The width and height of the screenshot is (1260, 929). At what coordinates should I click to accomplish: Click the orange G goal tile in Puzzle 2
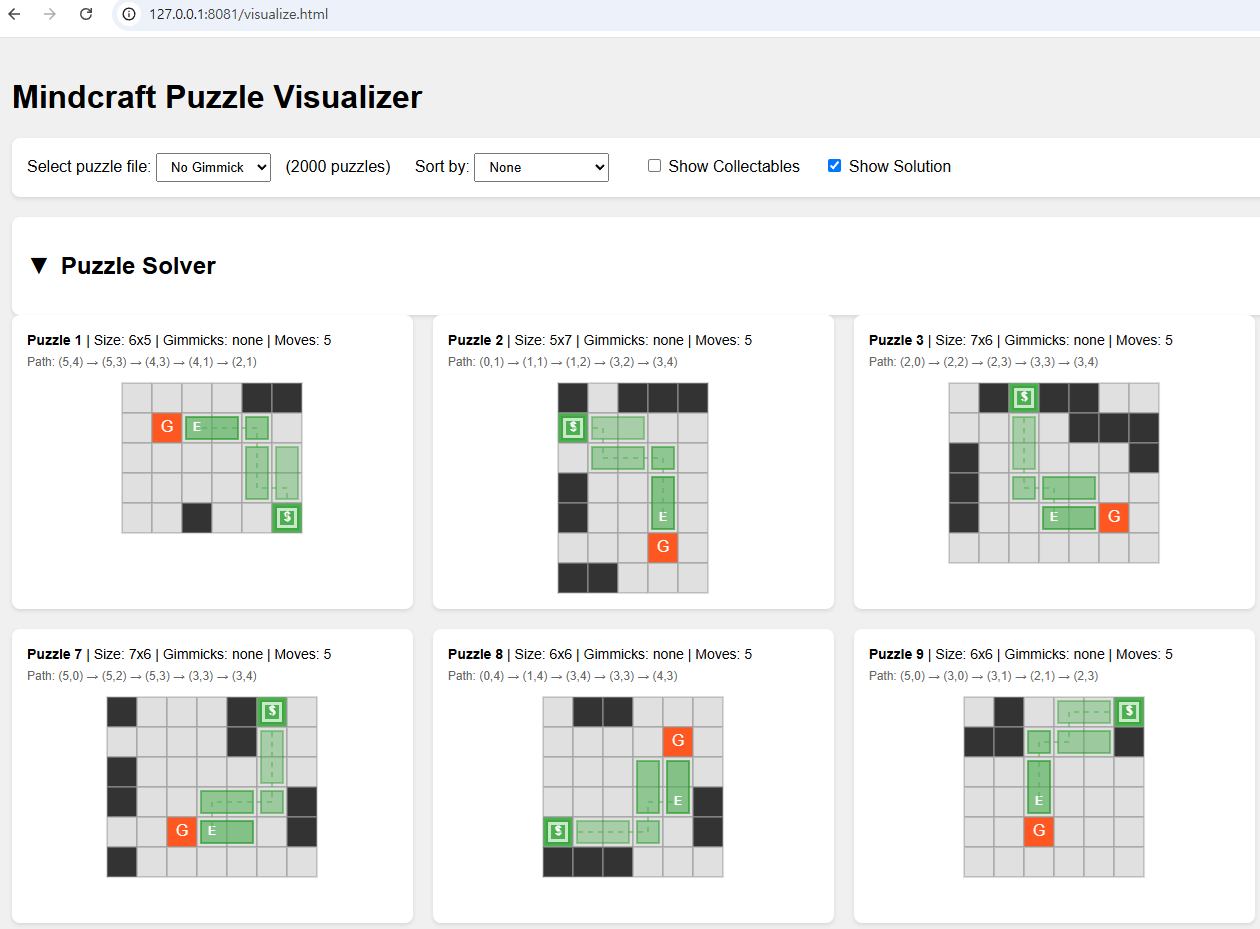pos(663,547)
